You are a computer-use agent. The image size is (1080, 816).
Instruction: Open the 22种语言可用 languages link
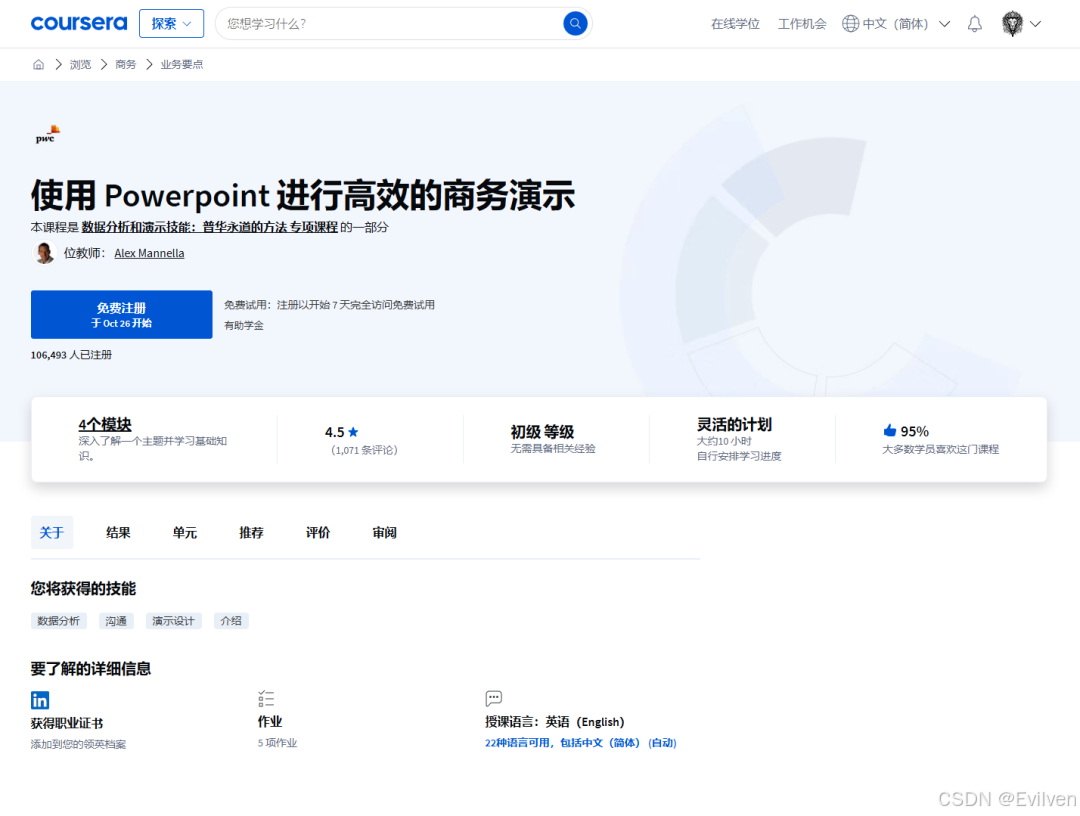coord(581,743)
